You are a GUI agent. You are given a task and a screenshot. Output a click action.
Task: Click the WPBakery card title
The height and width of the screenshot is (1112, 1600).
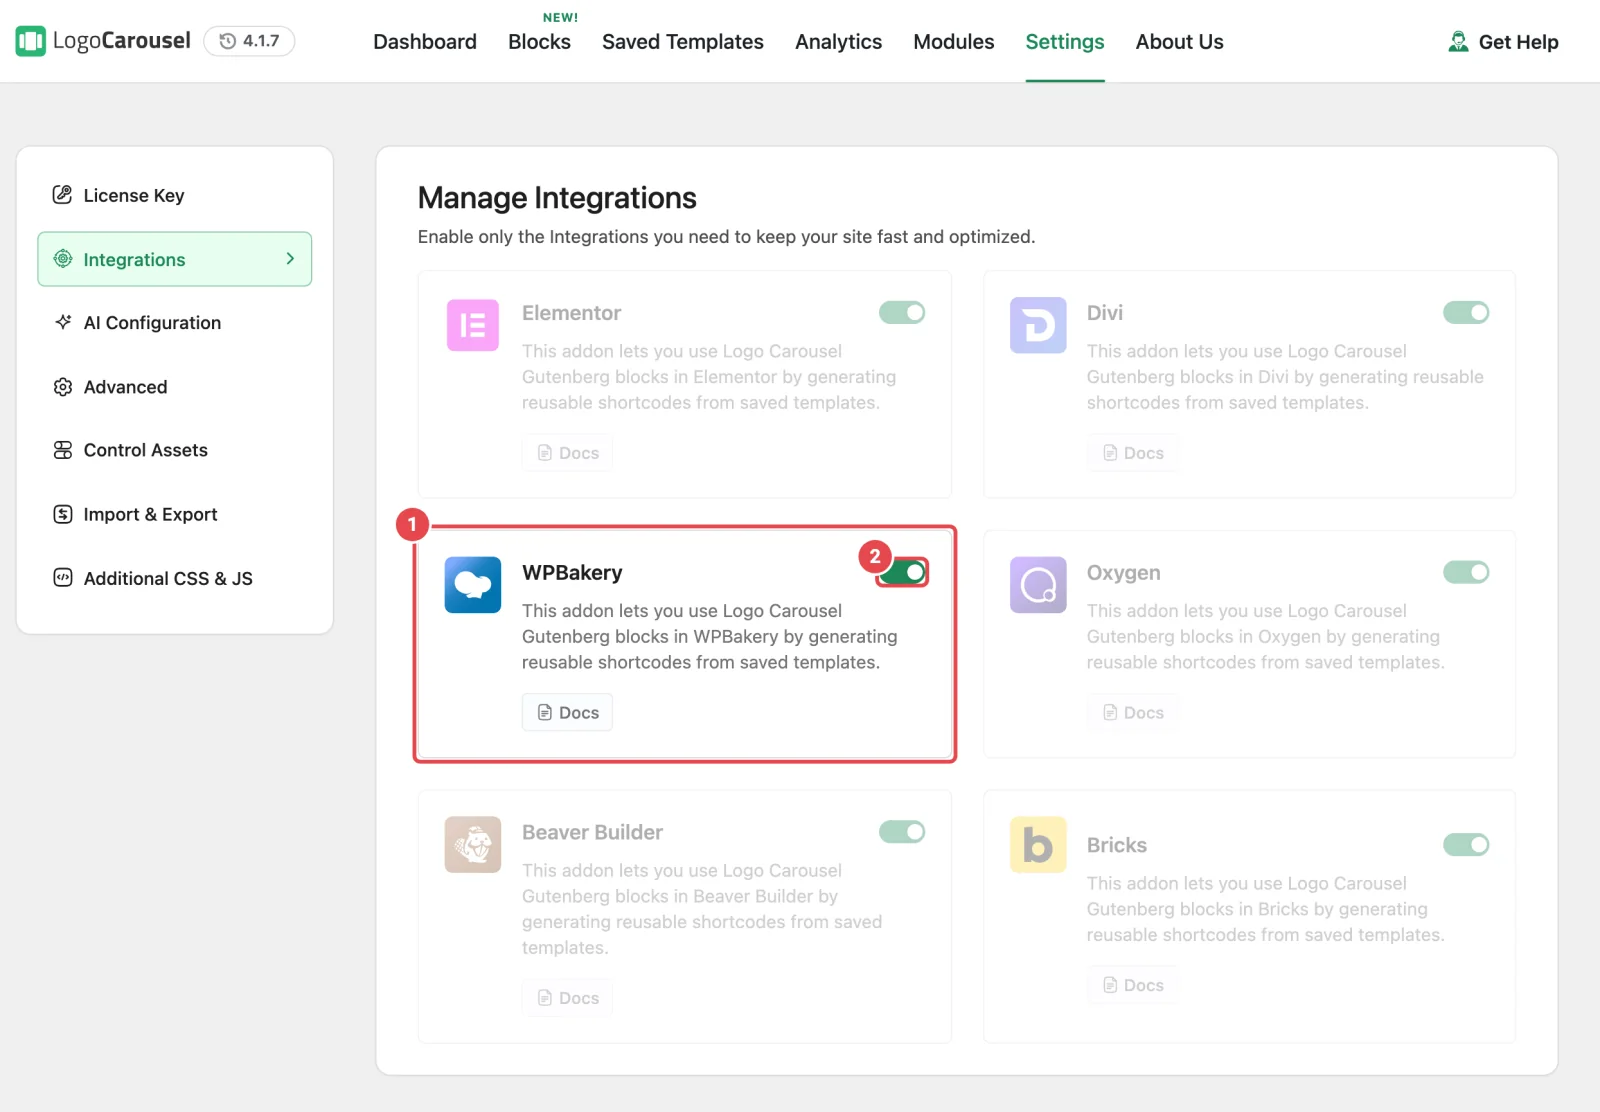572,573
